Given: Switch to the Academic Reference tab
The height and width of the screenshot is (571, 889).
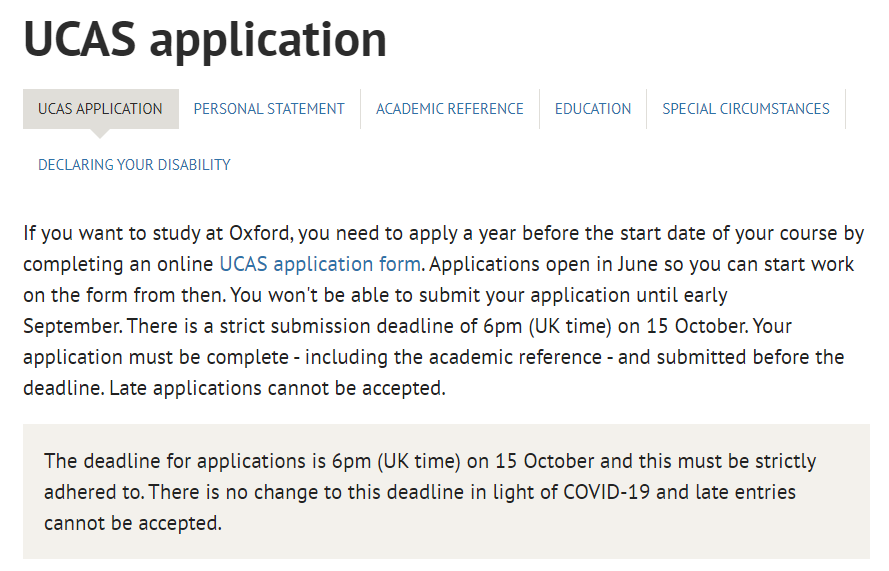Looking at the screenshot, I should pyautogui.click(x=450, y=109).
